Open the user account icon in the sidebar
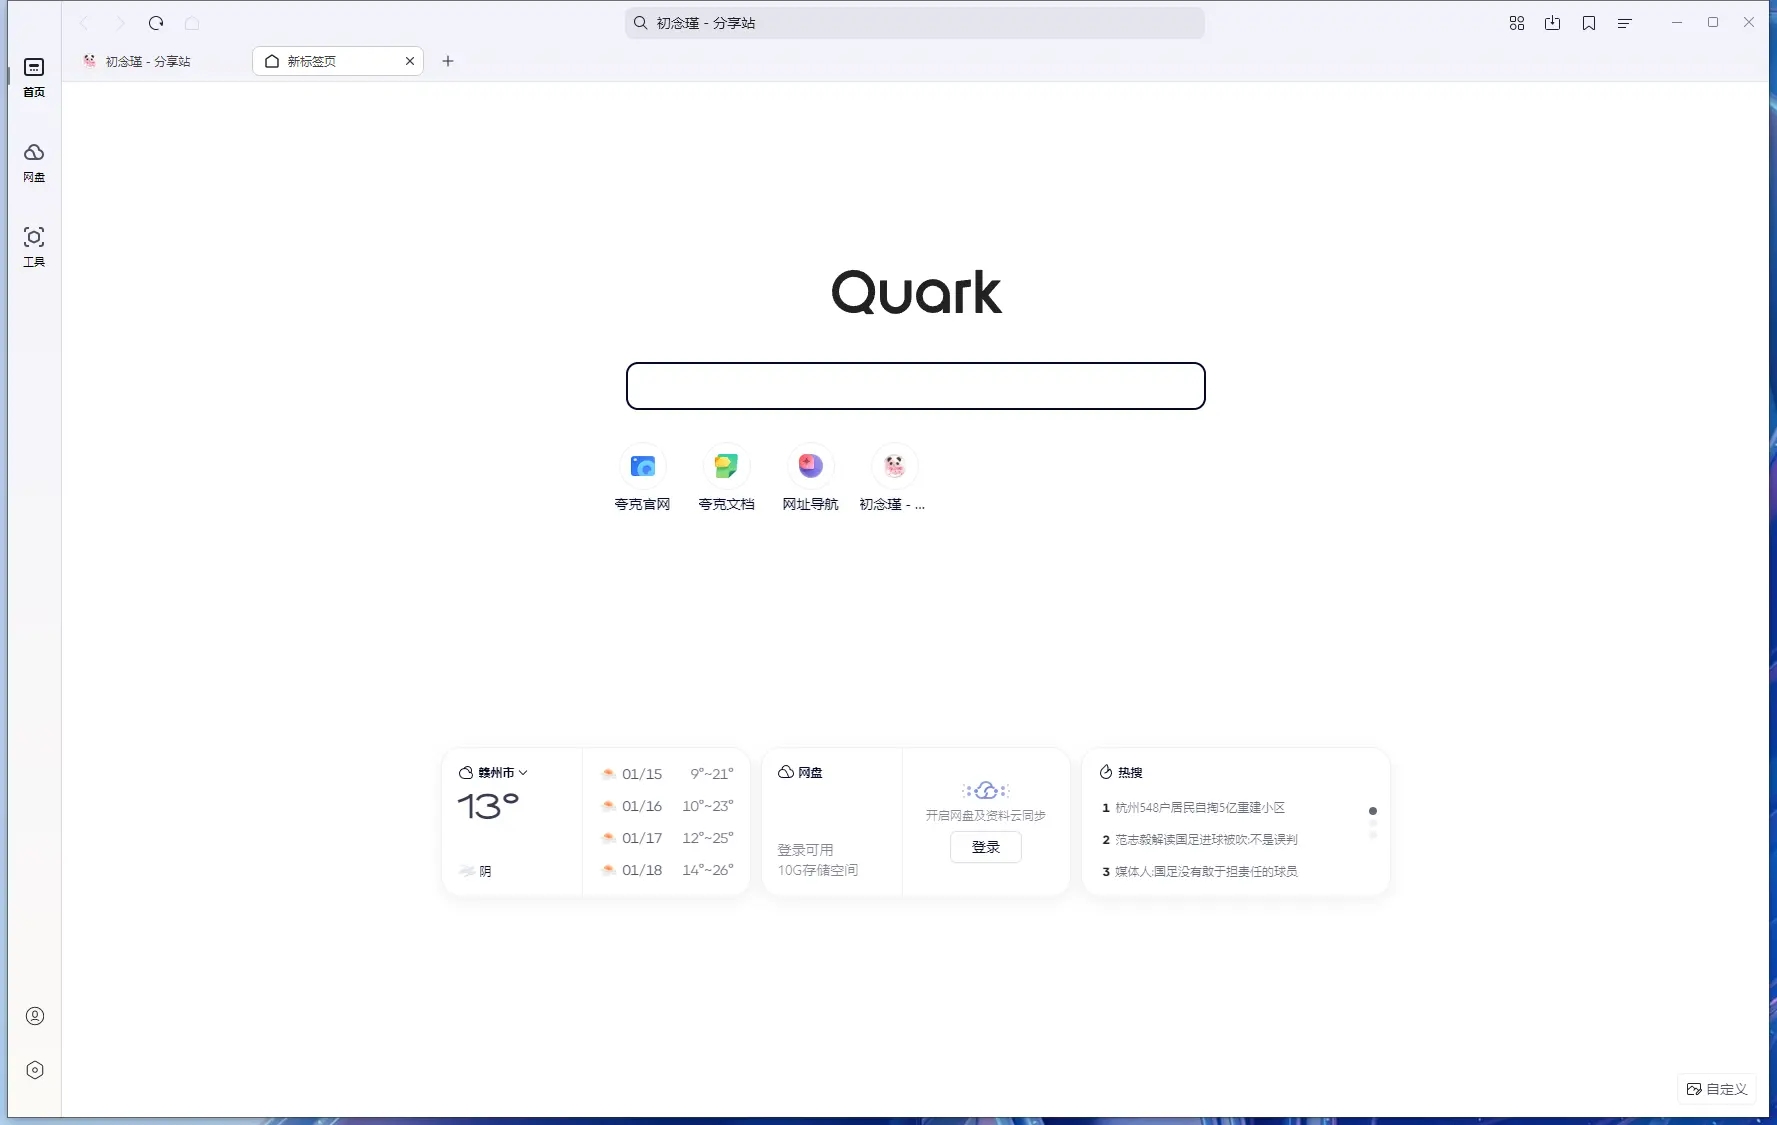This screenshot has width=1777, height=1125. pyautogui.click(x=35, y=1016)
